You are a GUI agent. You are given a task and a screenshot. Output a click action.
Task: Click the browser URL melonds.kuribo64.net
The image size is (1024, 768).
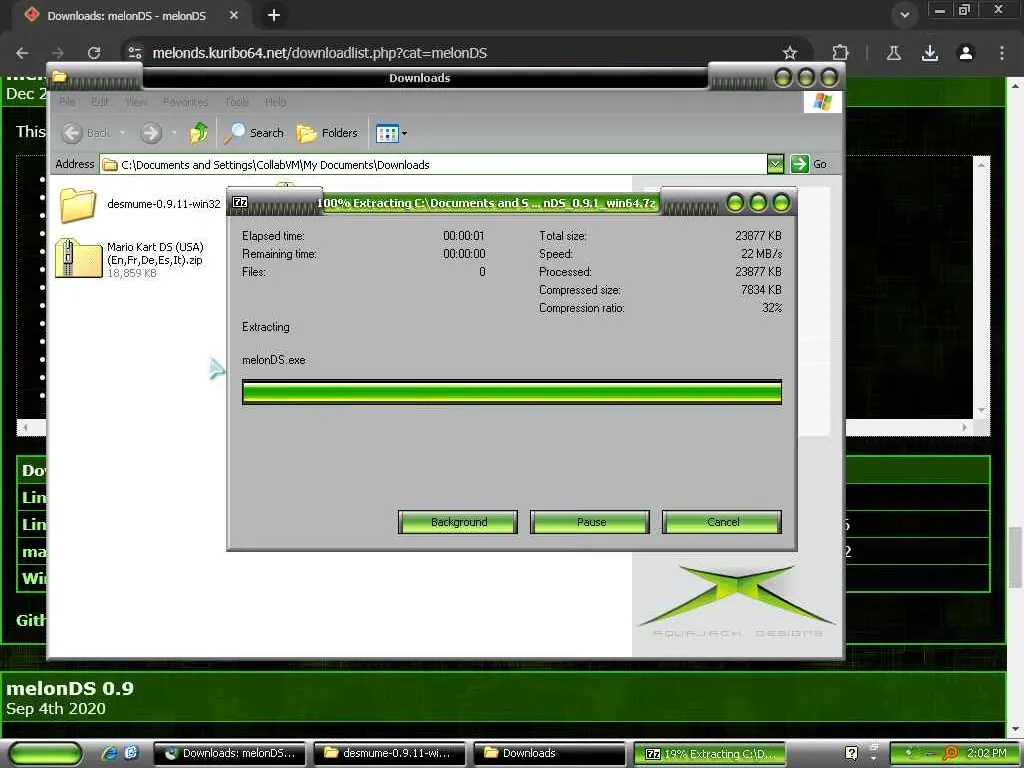click(x=320, y=53)
